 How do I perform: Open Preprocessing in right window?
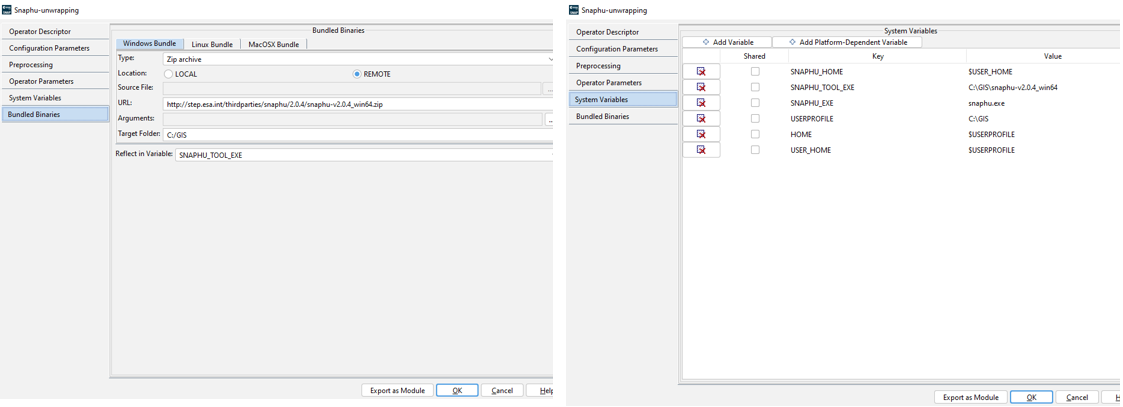point(623,65)
